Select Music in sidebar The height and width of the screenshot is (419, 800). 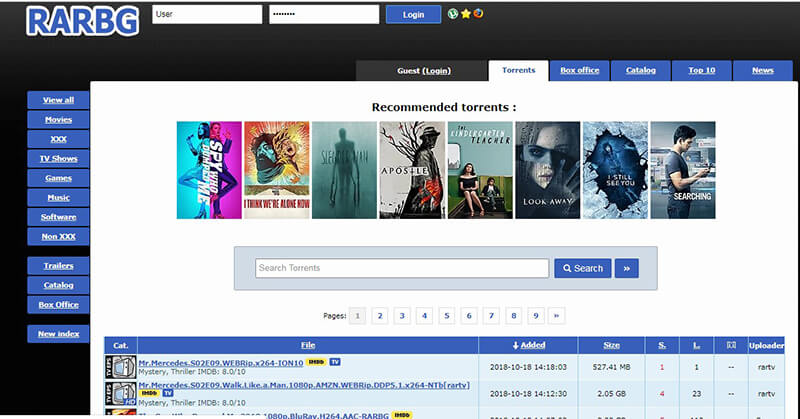pyautogui.click(x=58, y=198)
